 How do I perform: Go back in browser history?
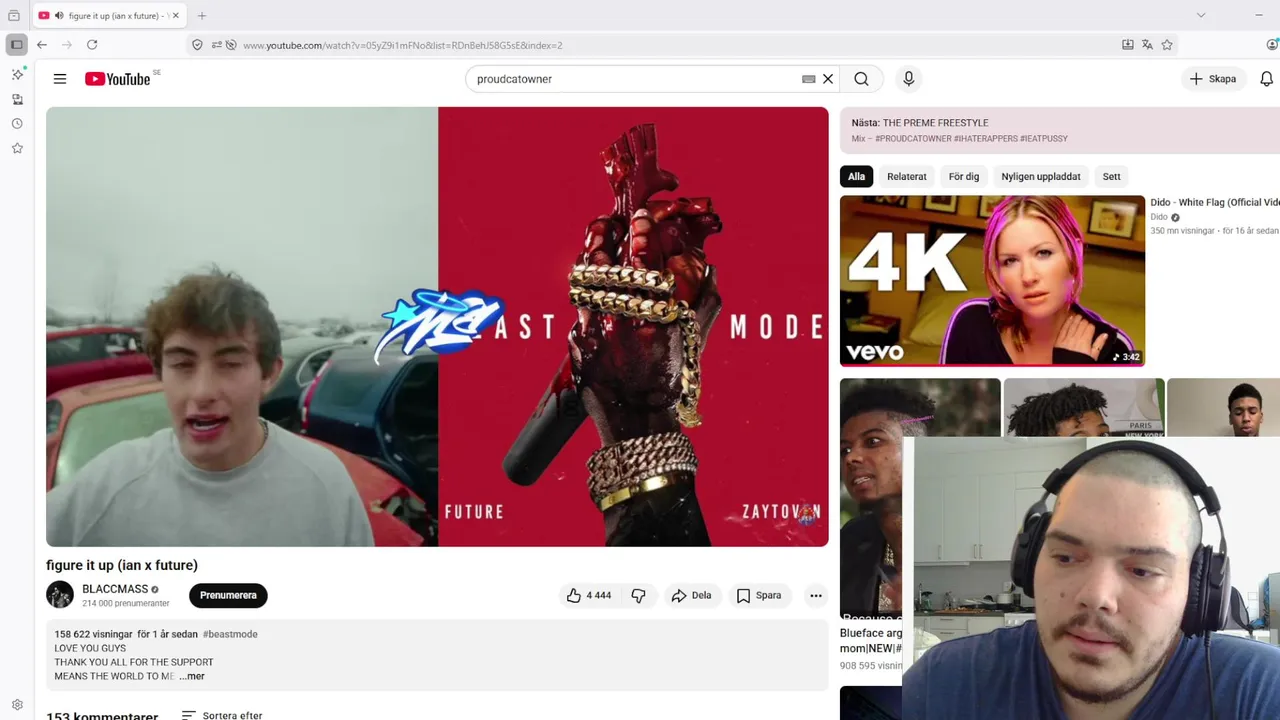click(x=42, y=45)
